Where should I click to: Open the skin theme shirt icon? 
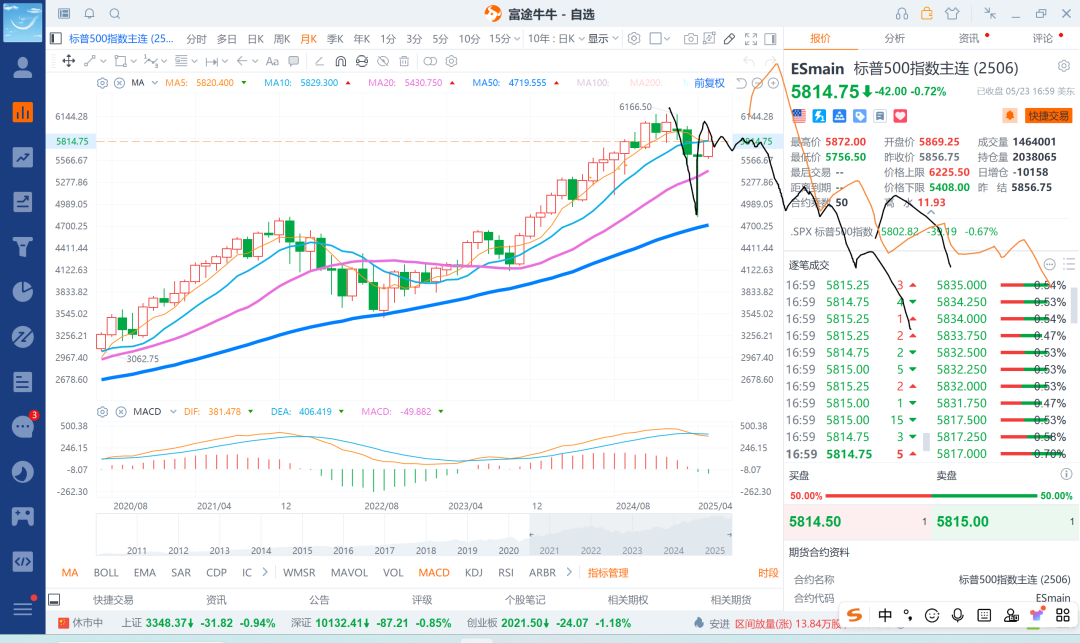952,14
